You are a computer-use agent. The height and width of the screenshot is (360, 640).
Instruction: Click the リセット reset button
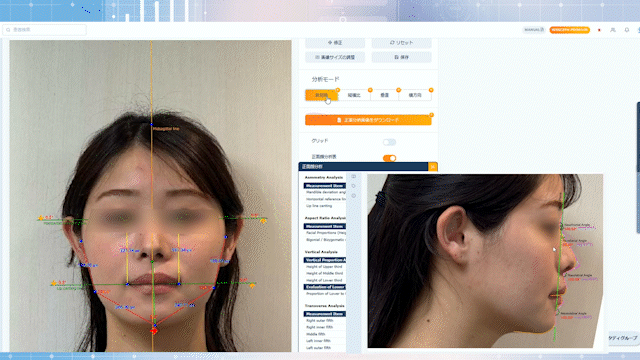pos(401,43)
